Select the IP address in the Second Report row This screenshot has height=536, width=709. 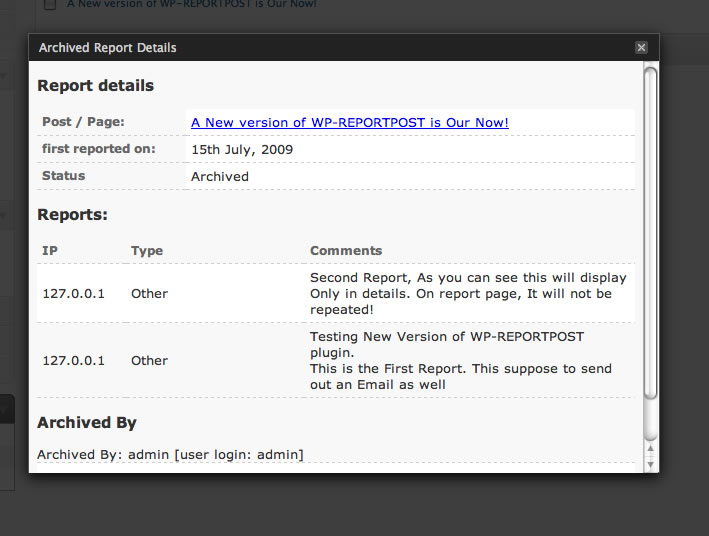[x=73, y=294]
